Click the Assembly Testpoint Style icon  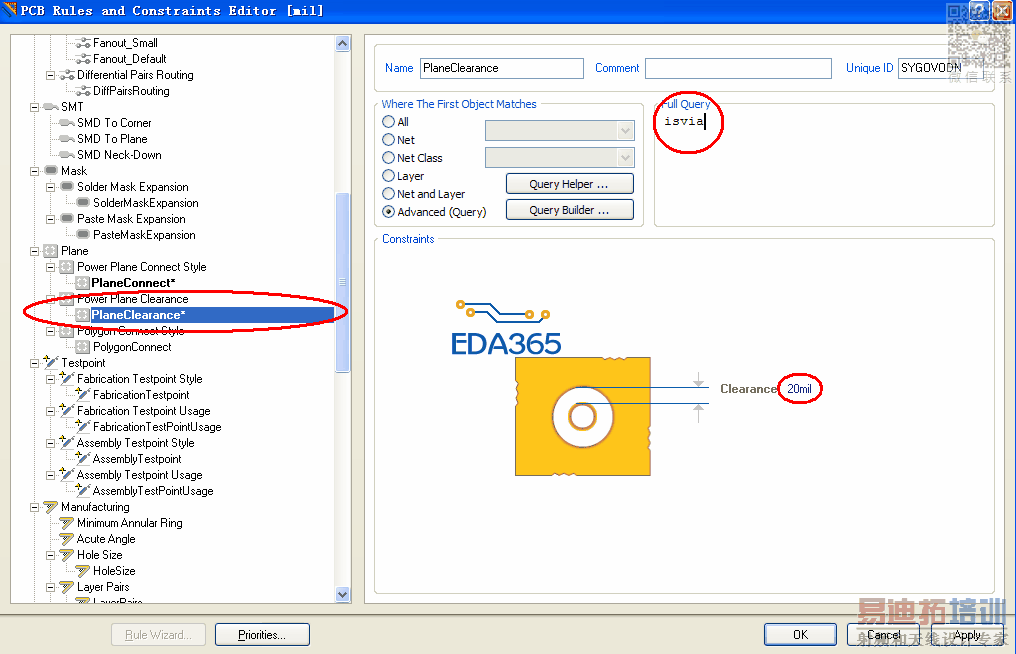(67, 442)
